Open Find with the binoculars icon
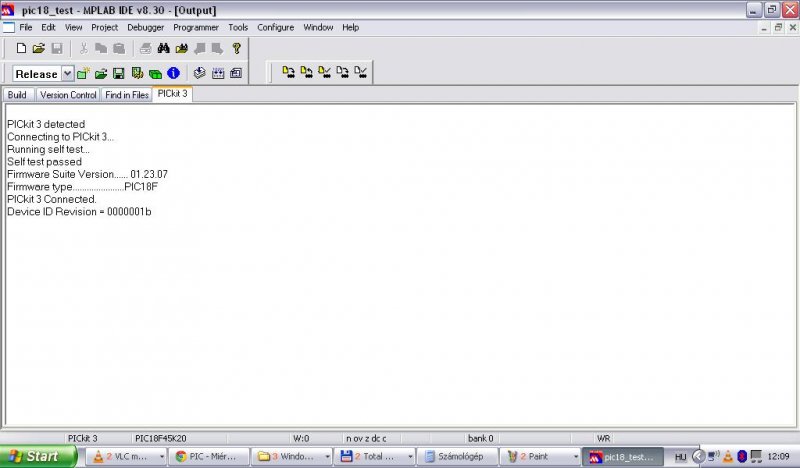 [163, 48]
